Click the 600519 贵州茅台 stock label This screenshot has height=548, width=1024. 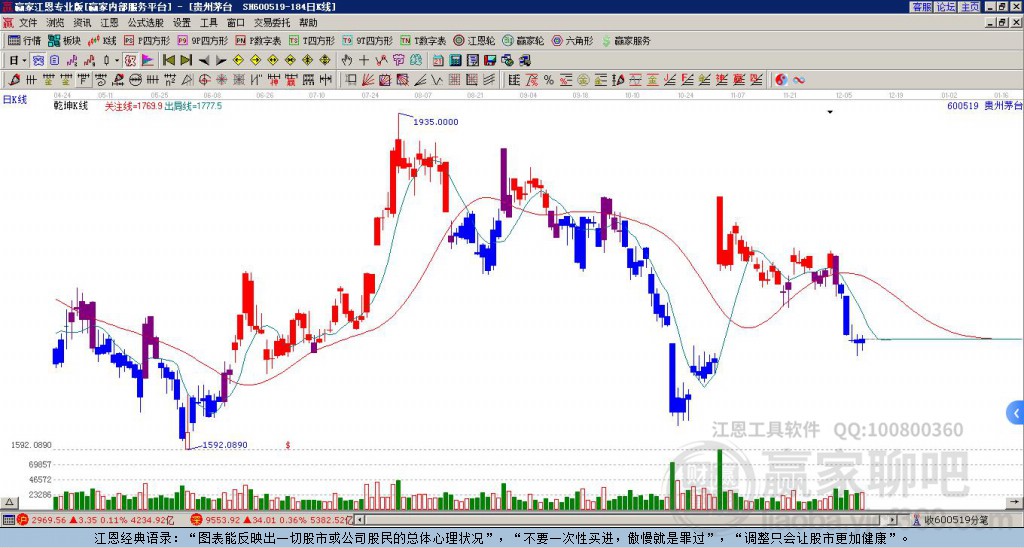tap(984, 105)
